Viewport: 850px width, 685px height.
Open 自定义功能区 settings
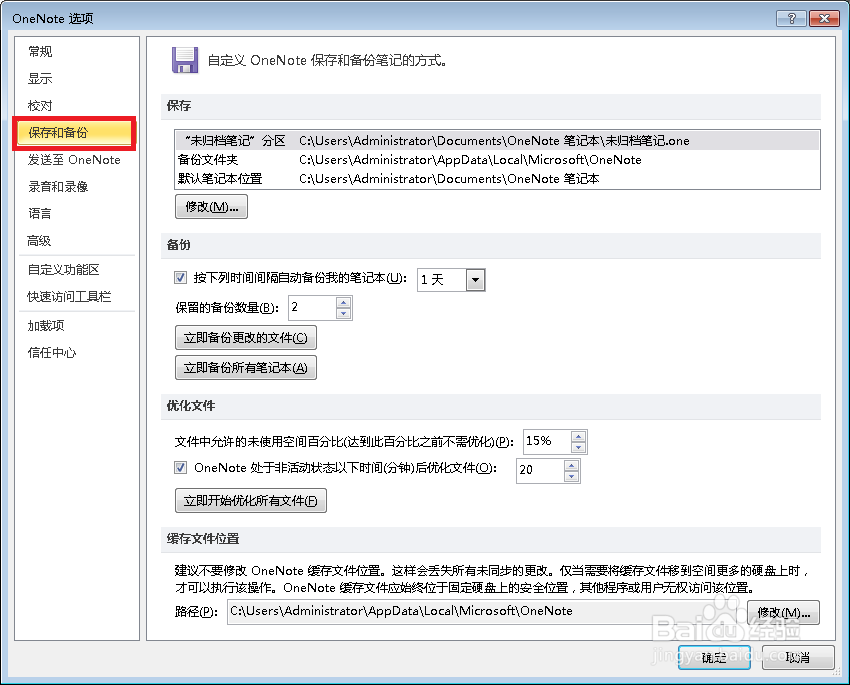pyautogui.click(x=63, y=270)
